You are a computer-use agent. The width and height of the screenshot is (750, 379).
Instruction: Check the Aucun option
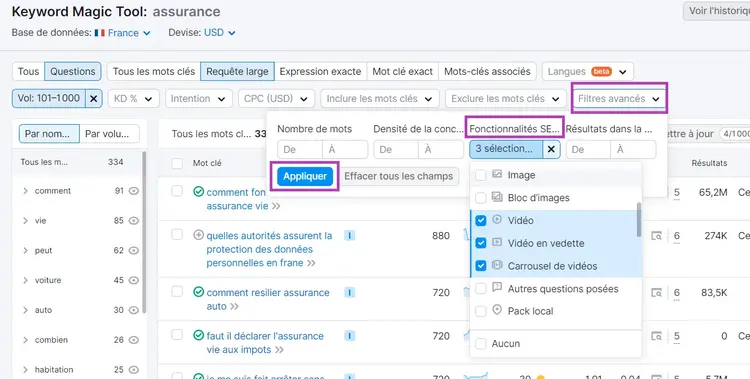coord(481,344)
